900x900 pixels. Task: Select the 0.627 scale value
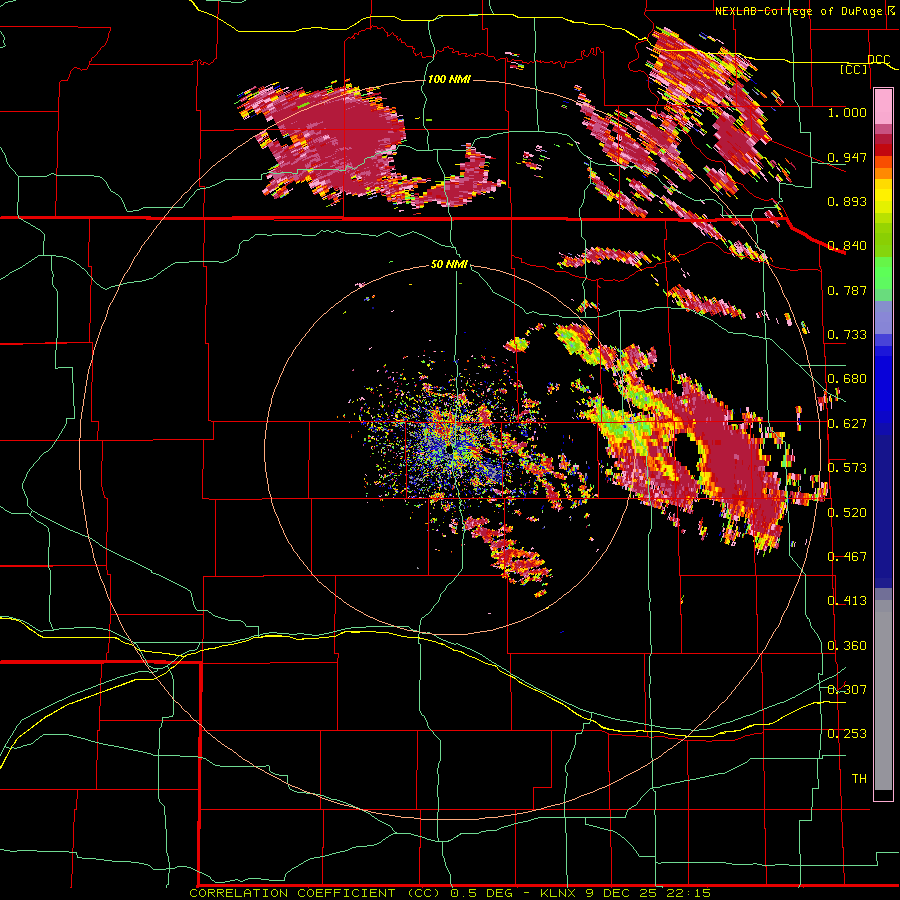point(847,424)
